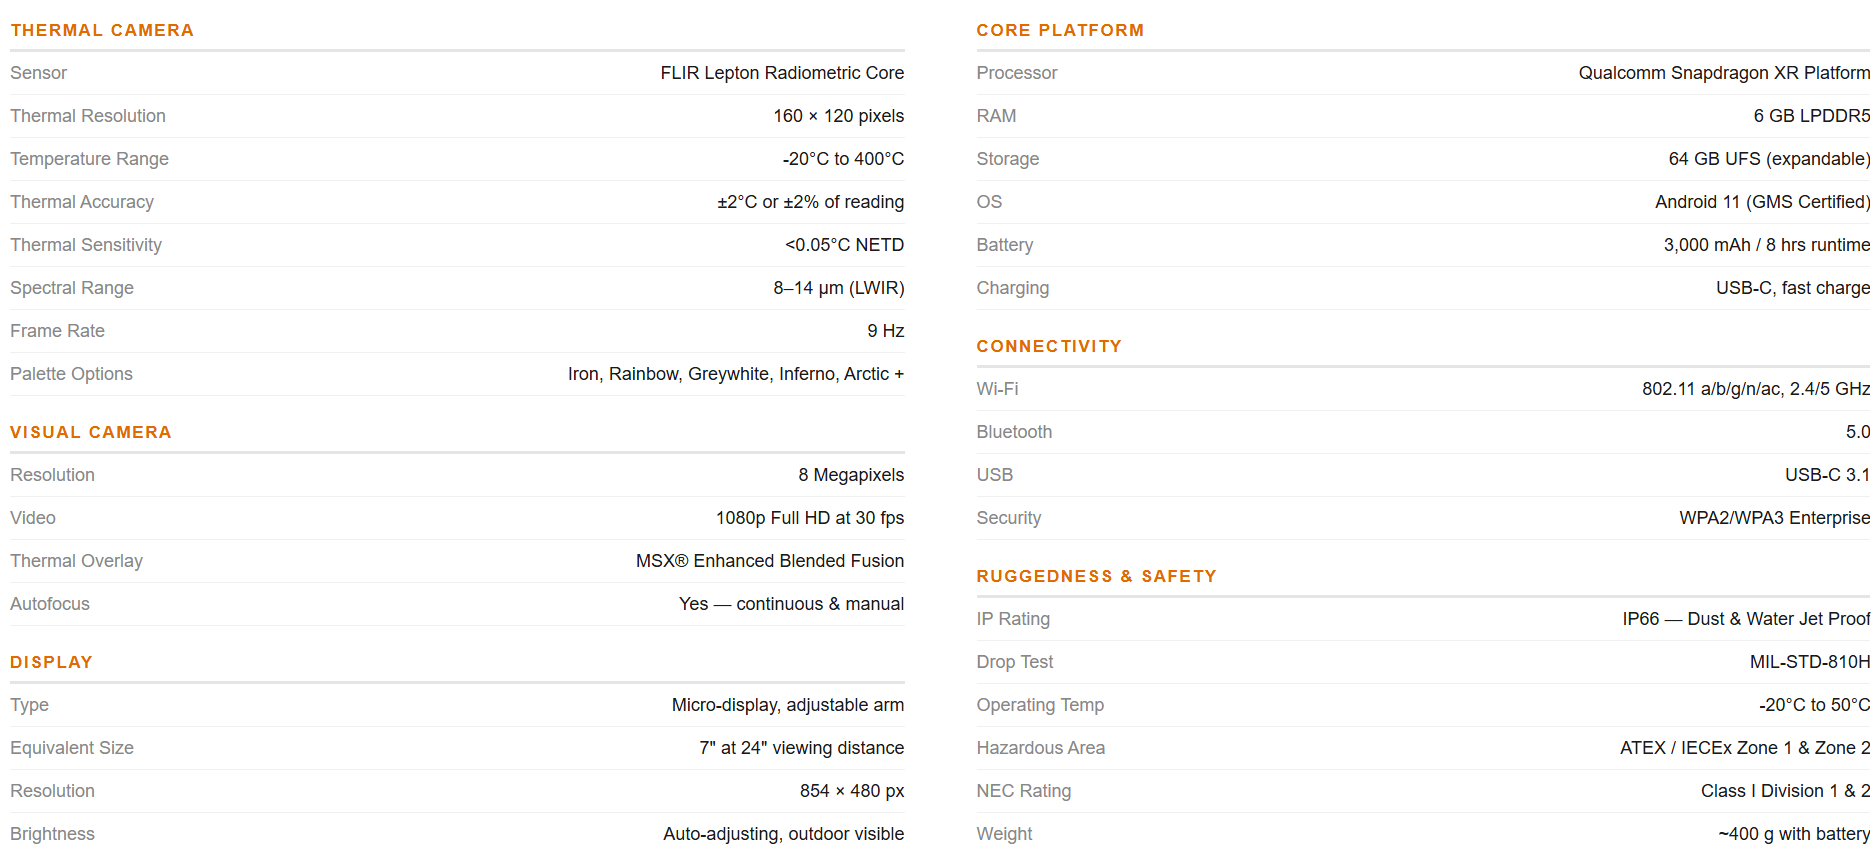
Task: Click the Thermal Resolution label
Action: pyautogui.click(x=88, y=116)
